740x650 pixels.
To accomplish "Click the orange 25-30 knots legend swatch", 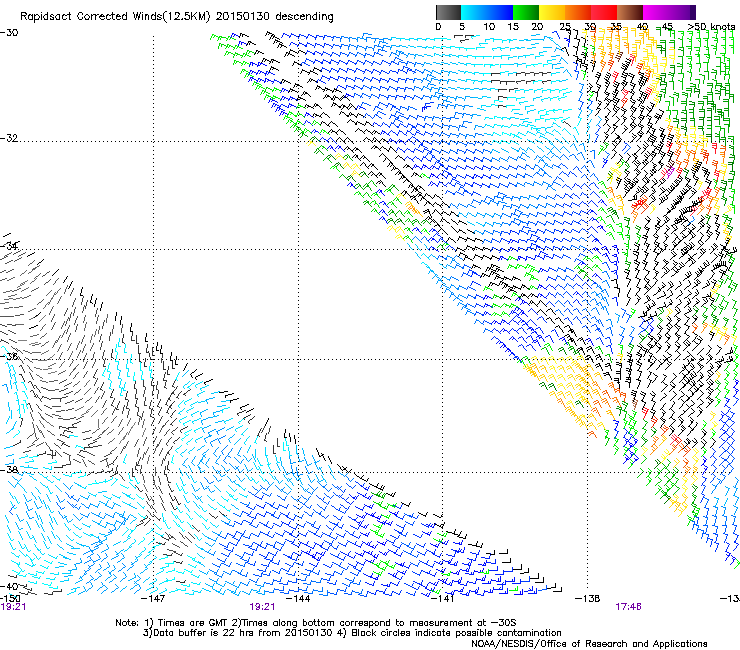I will click(578, 12).
